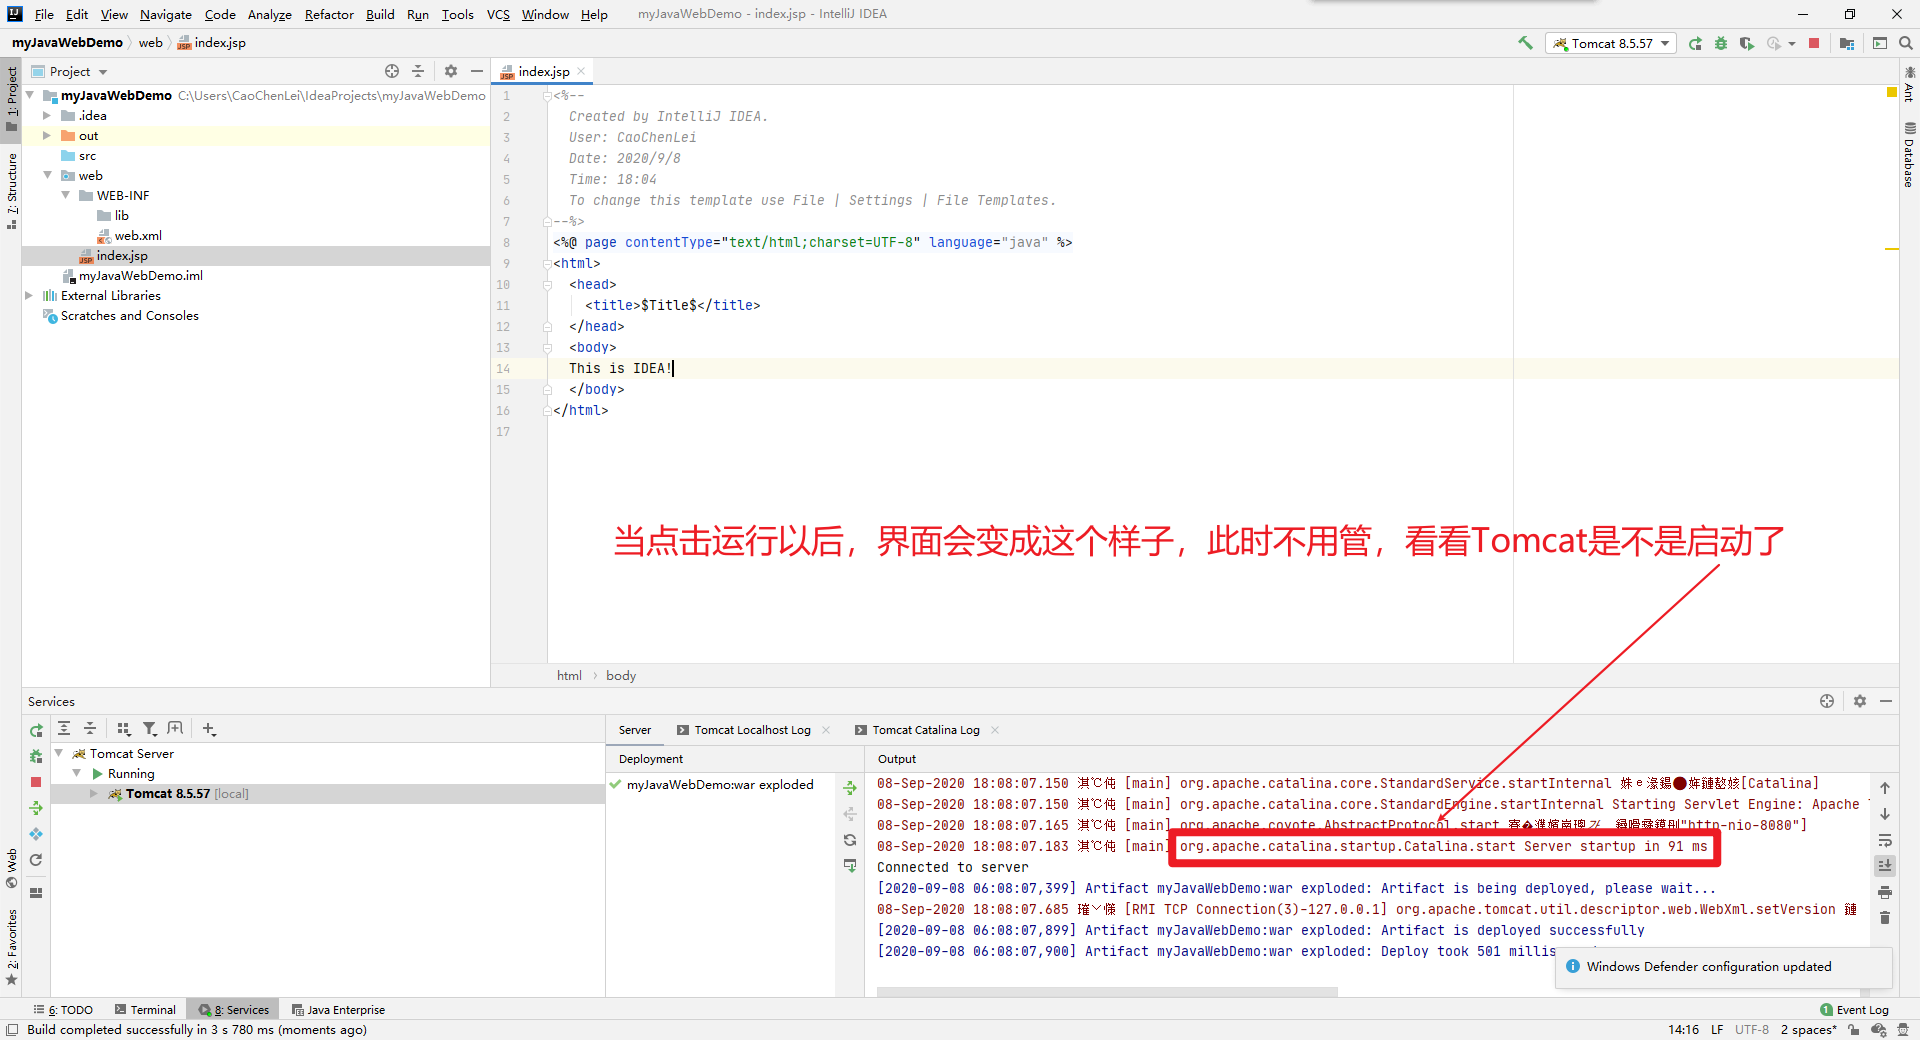The height and width of the screenshot is (1040, 1920).
Task: Open the Project panel settings gear
Action: point(451,71)
